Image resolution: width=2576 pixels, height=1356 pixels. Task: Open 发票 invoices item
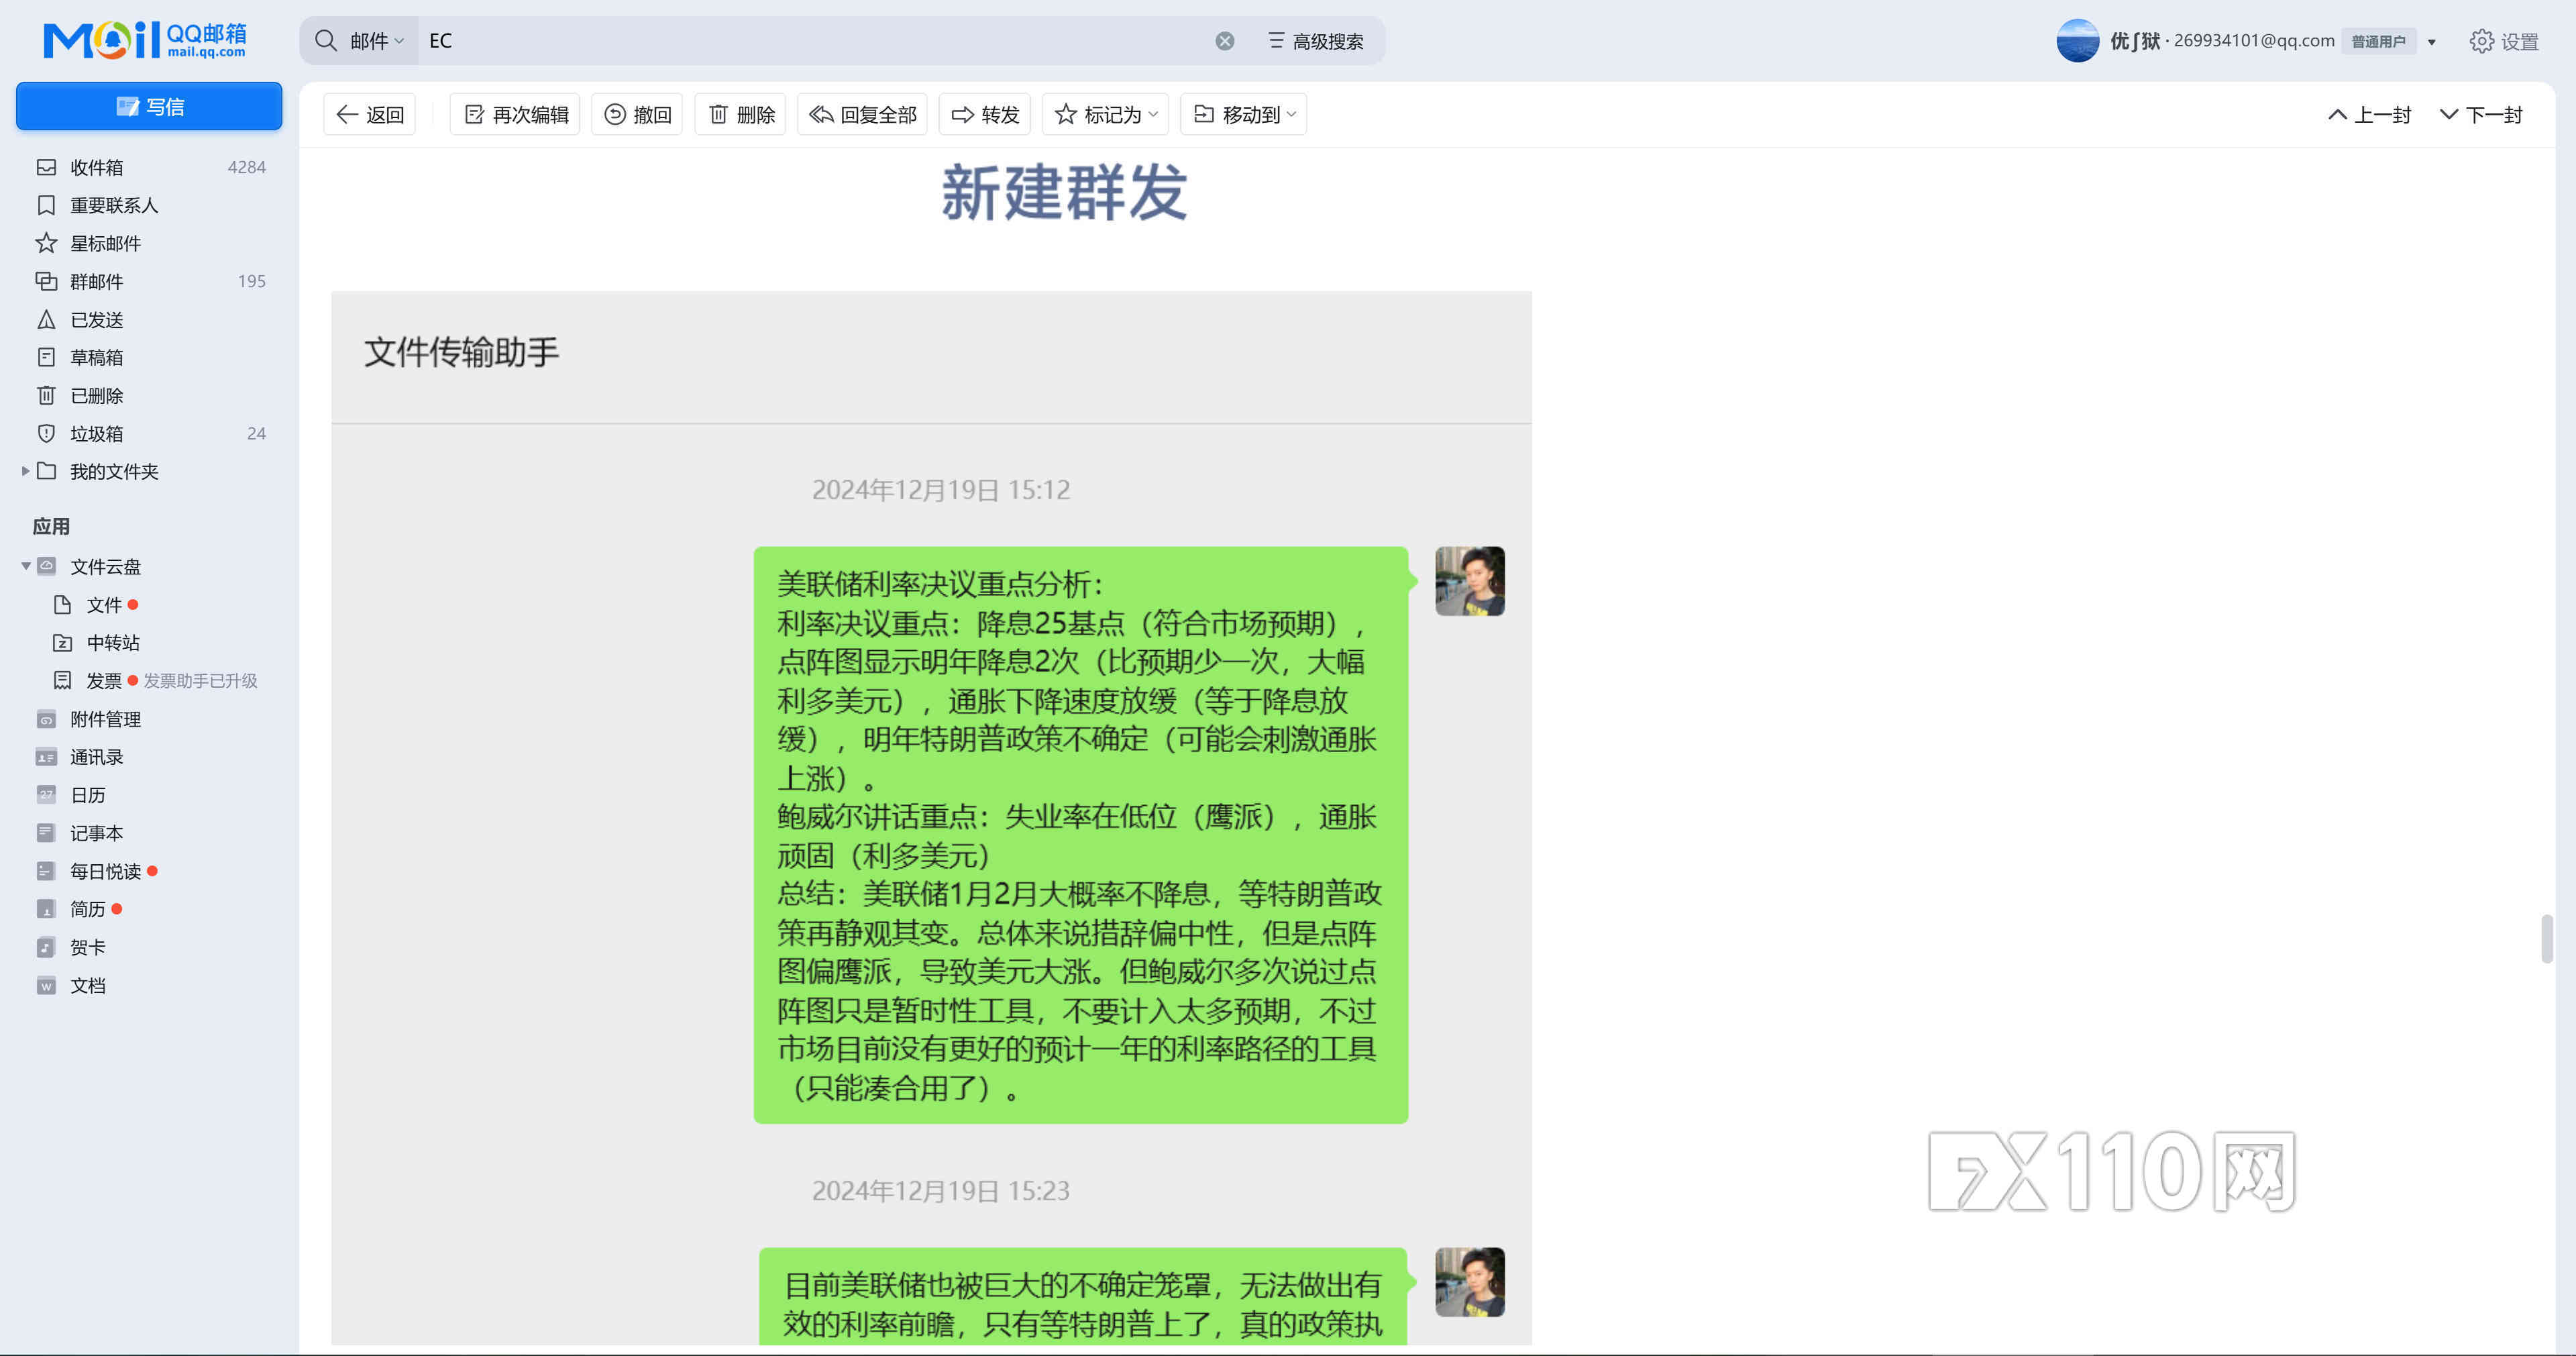point(103,681)
